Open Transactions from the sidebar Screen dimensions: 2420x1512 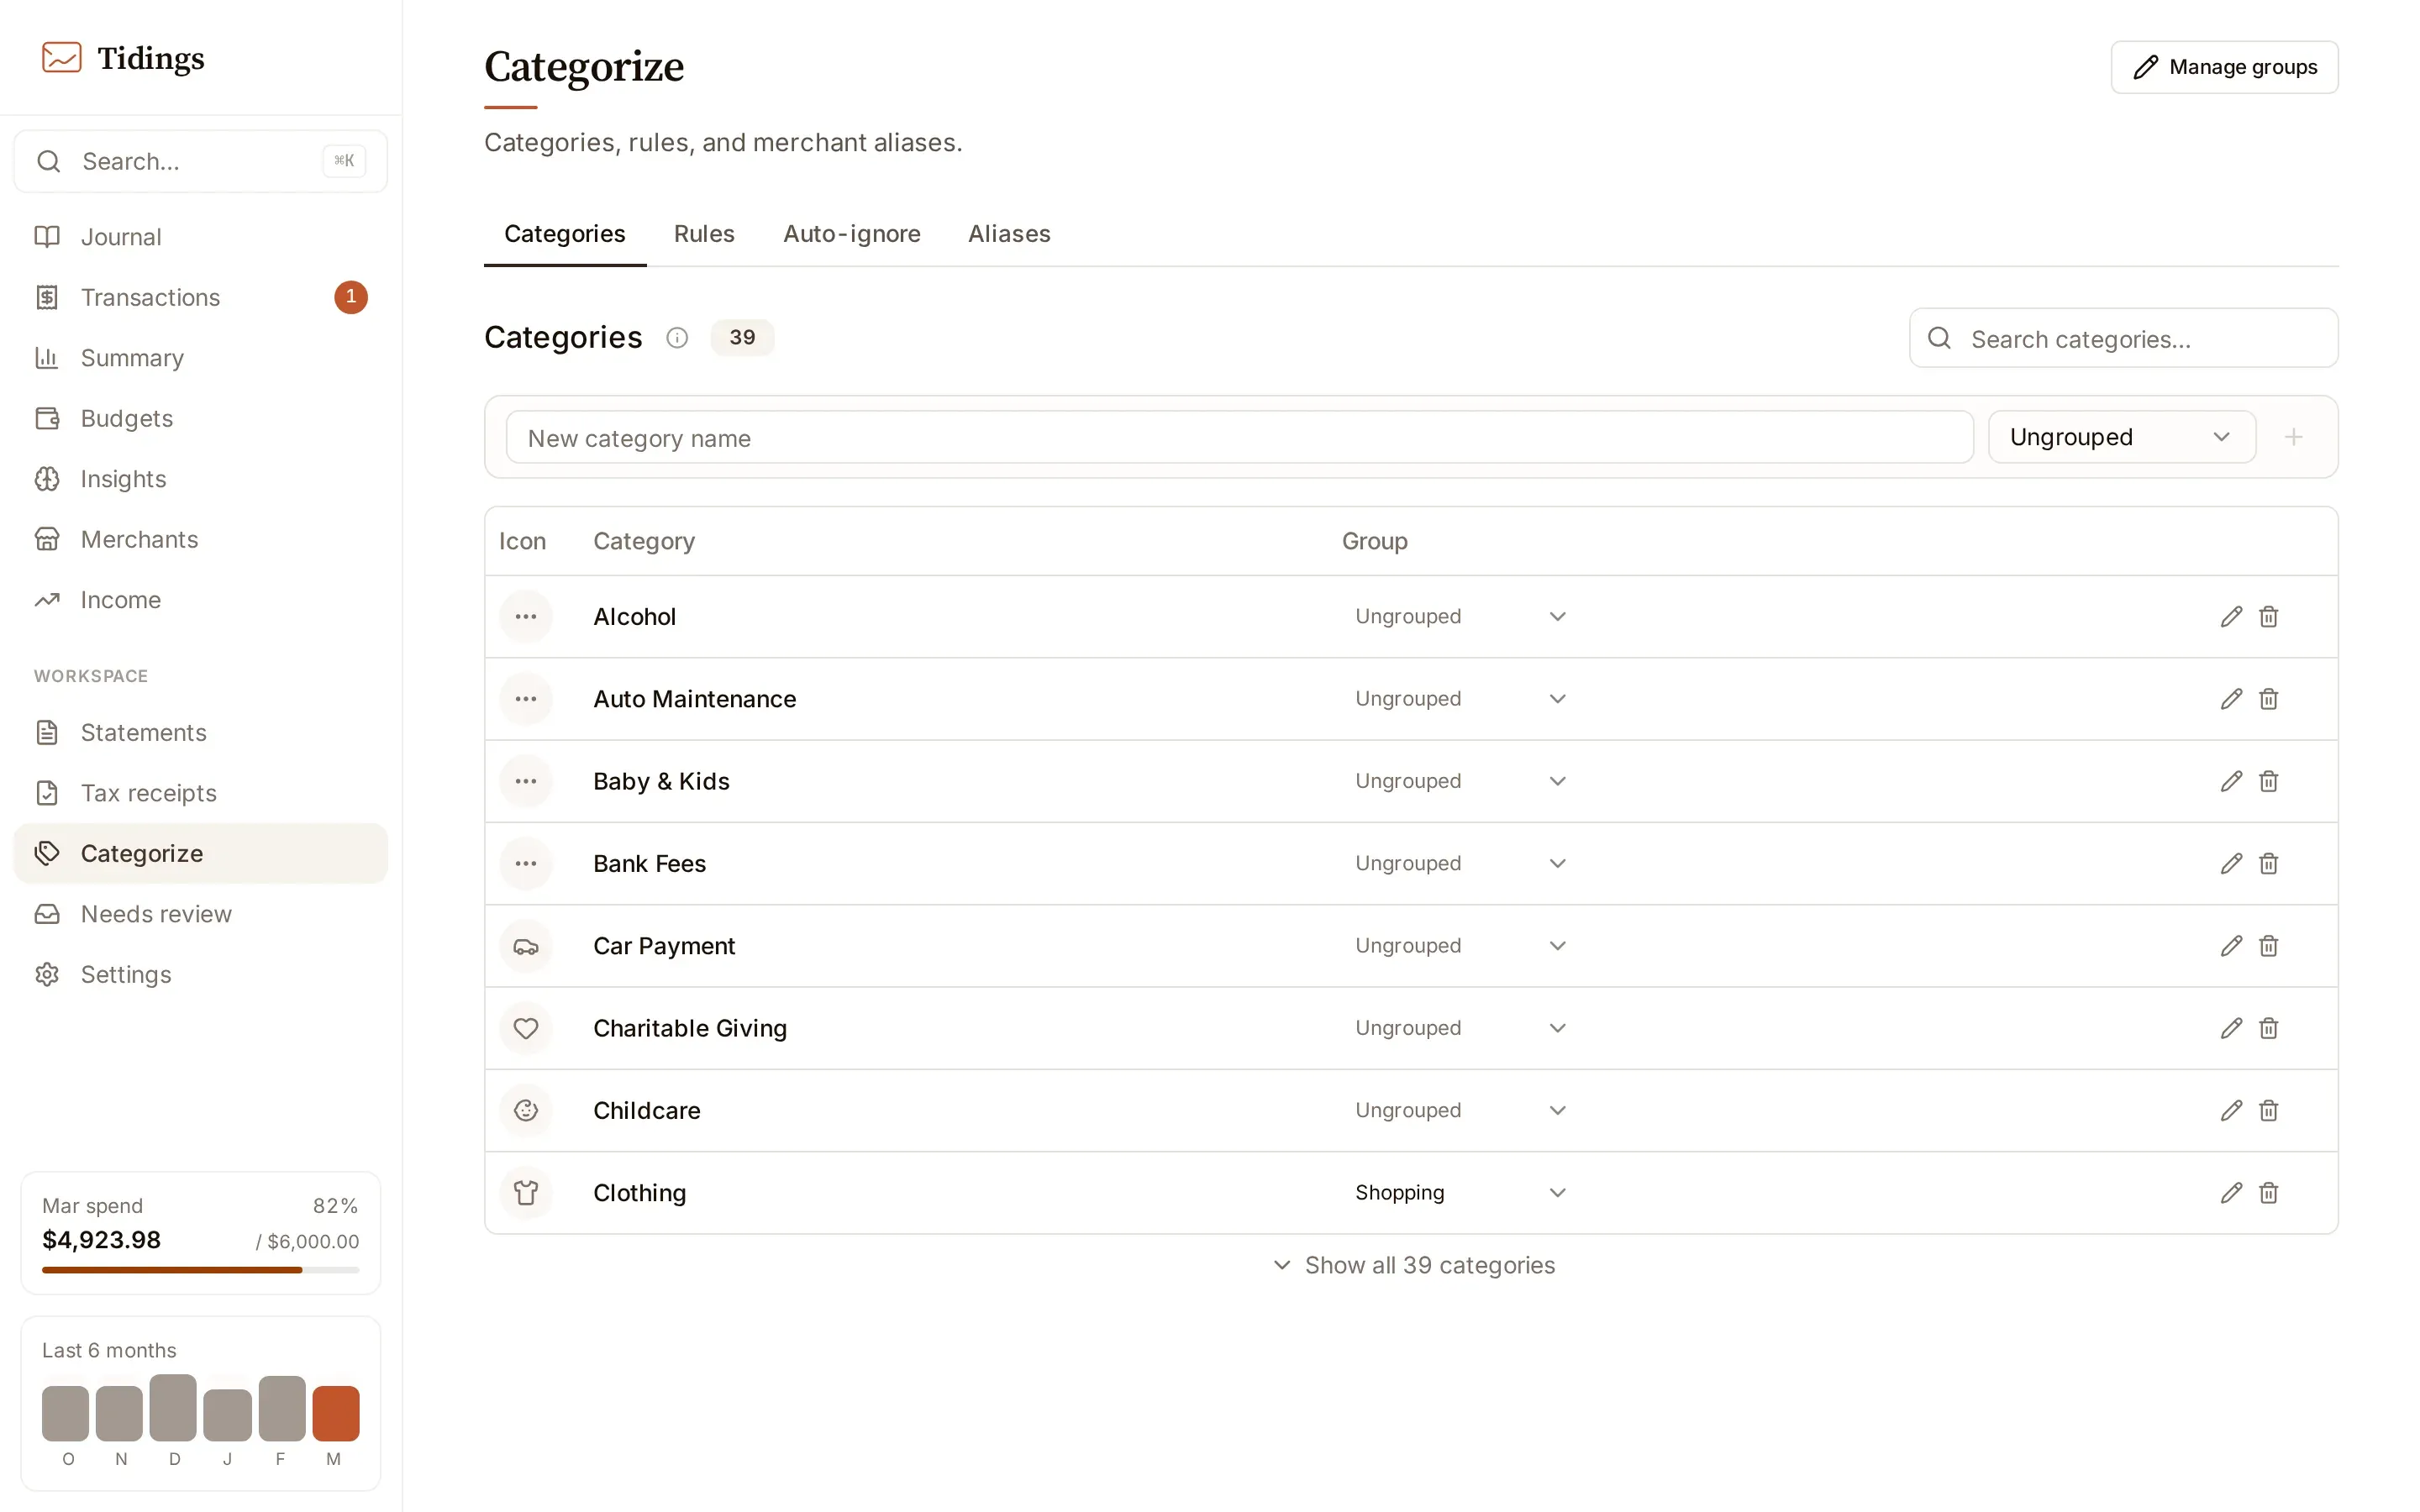pyautogui.click(x=200, y=297)
